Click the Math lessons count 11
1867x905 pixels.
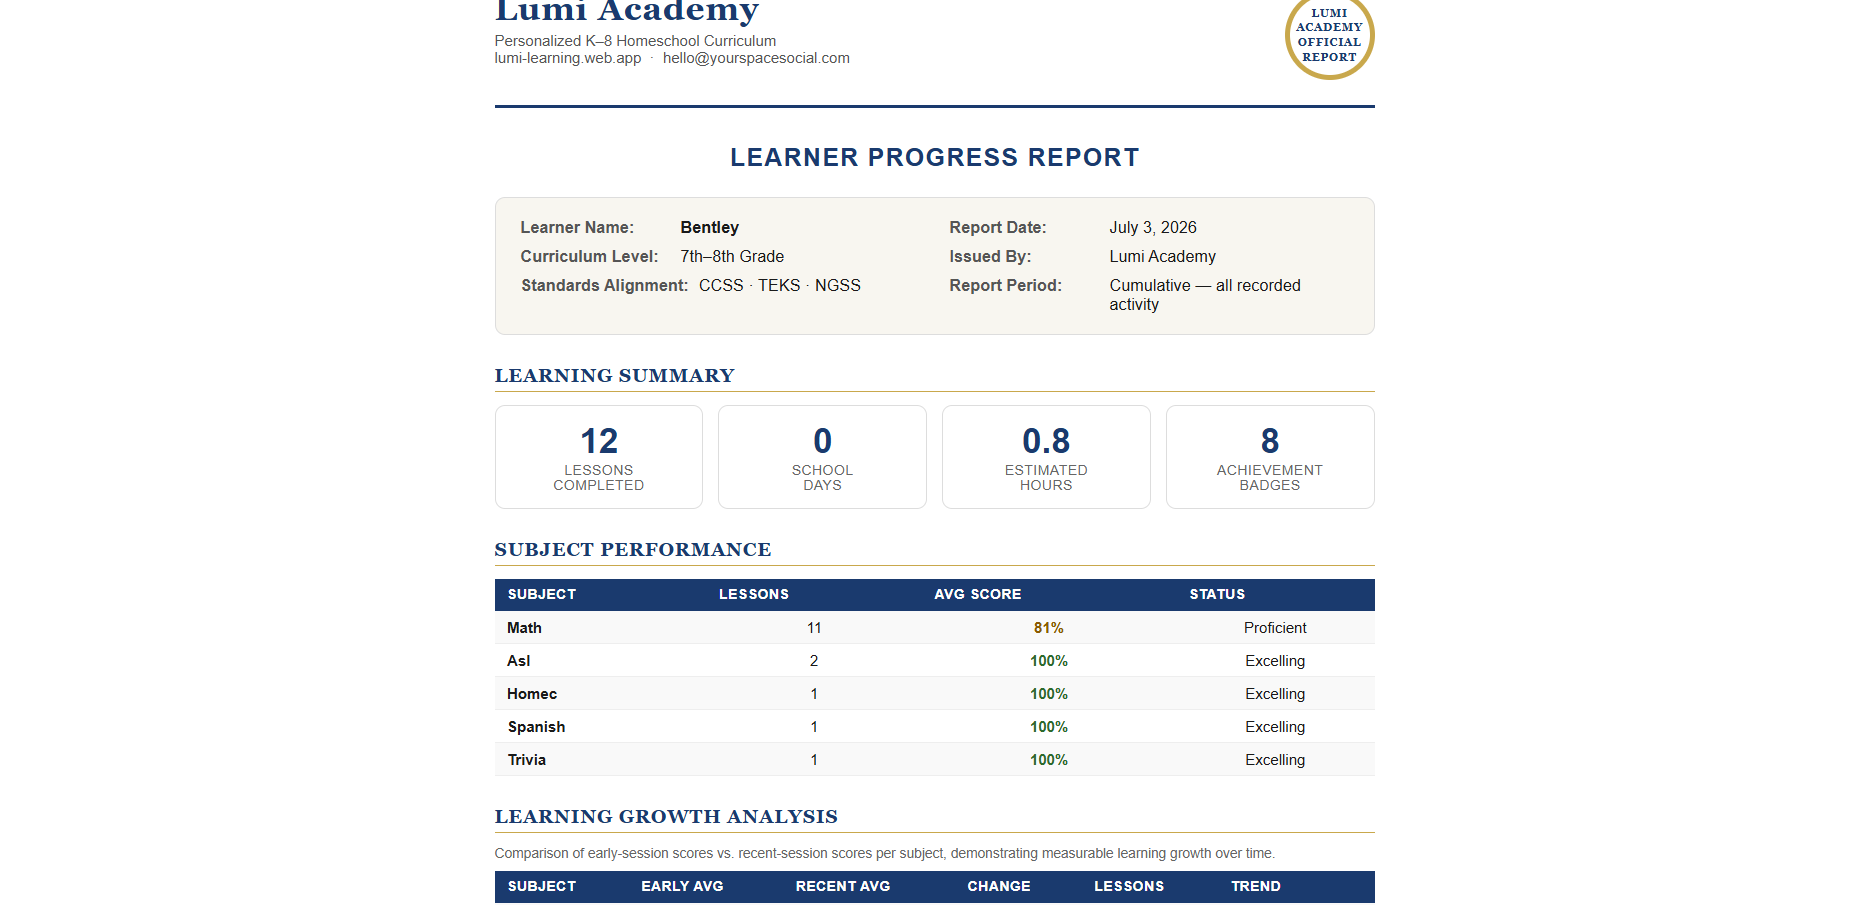tap(814, 628)
